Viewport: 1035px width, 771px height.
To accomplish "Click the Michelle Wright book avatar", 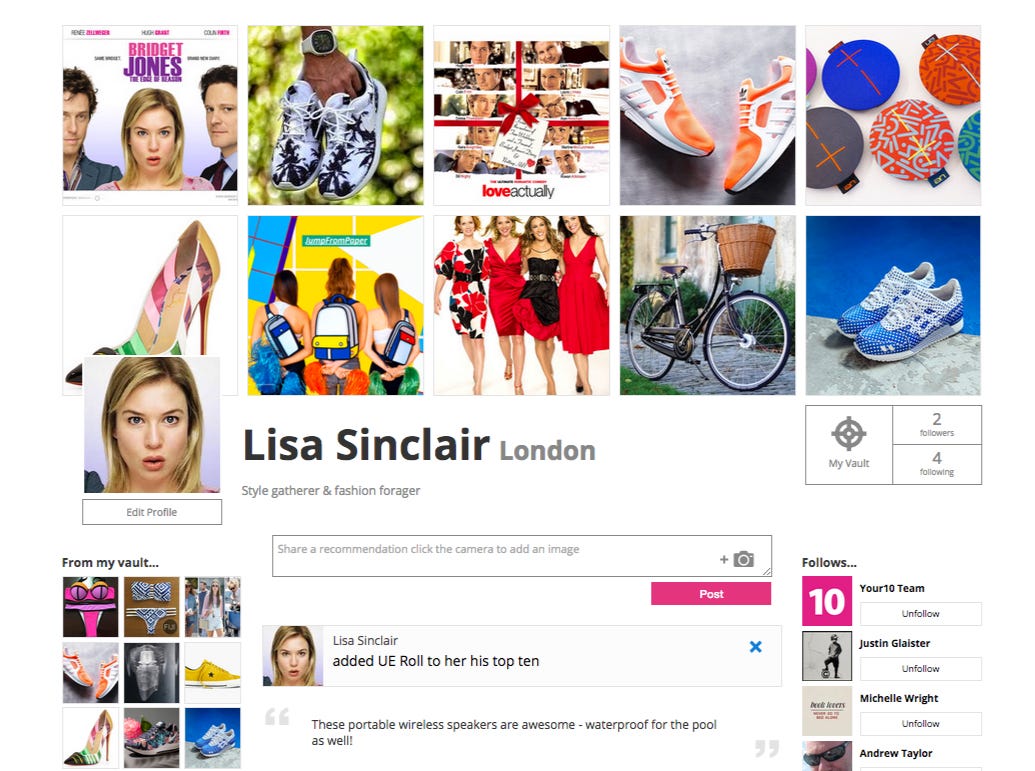I will (826, 711).
